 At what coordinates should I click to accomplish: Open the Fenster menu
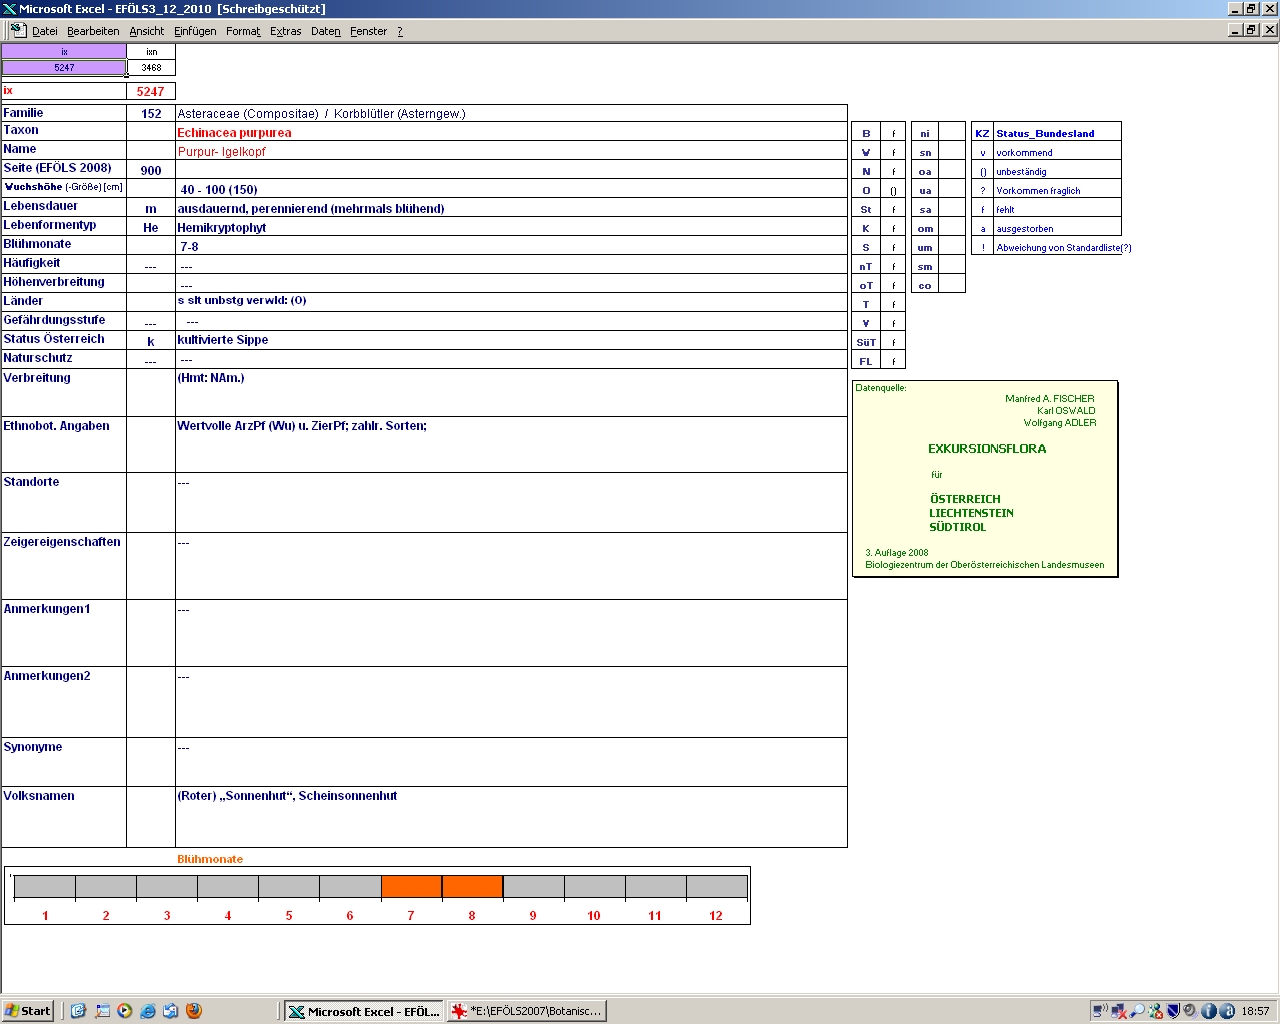point(368,31)
